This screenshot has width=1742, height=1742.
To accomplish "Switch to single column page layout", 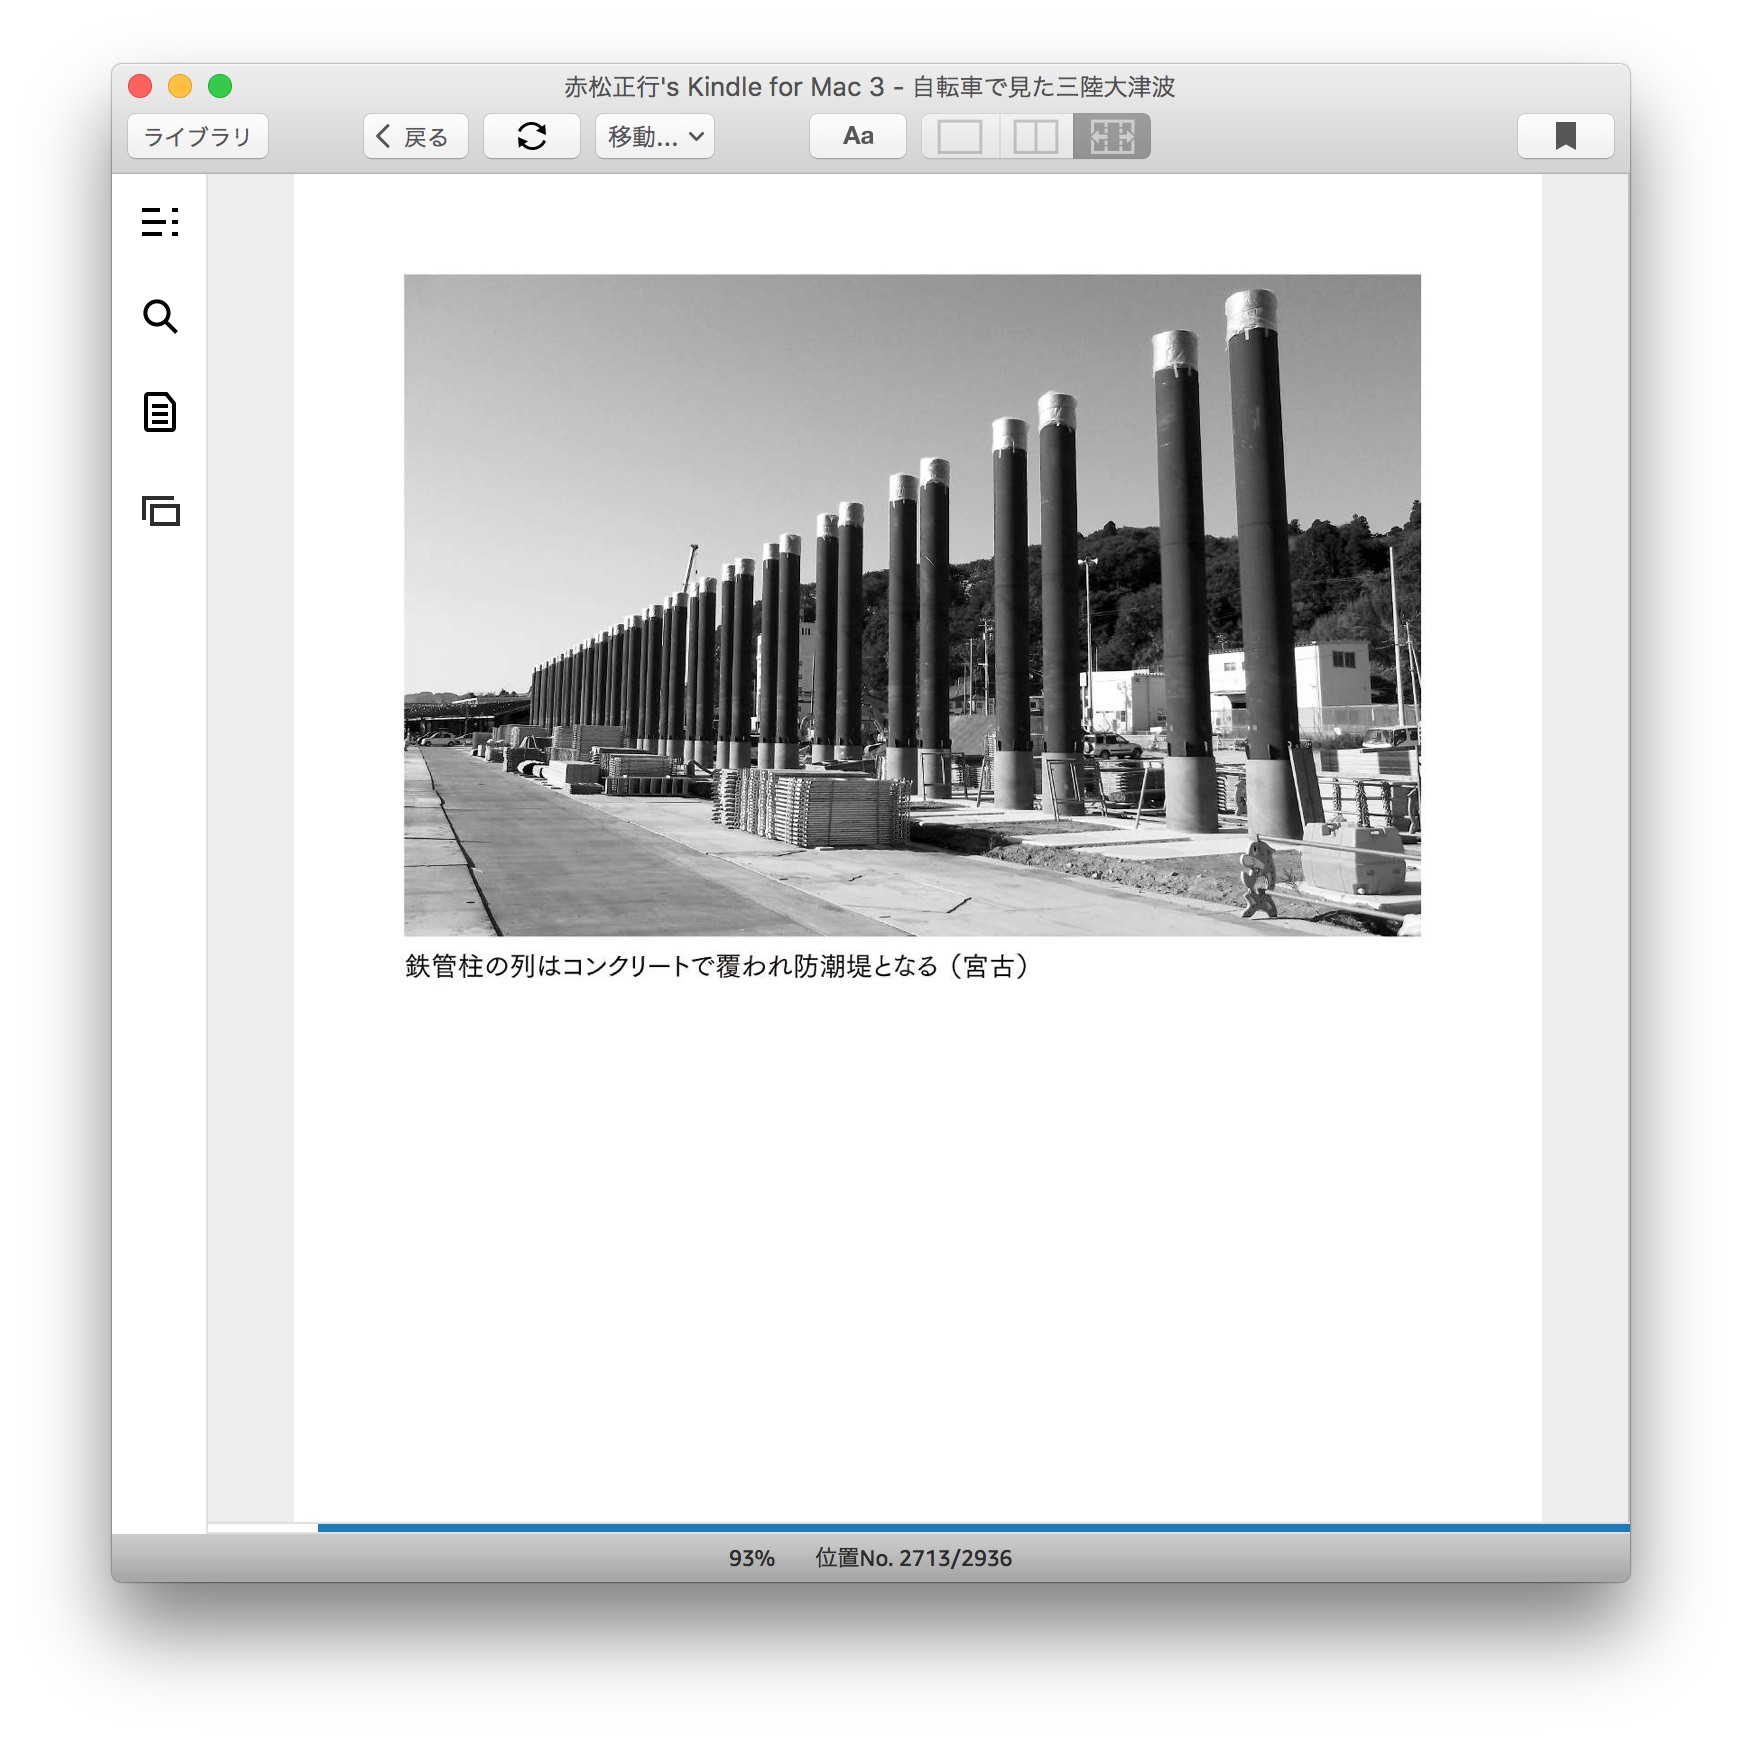I will point(959,136).
